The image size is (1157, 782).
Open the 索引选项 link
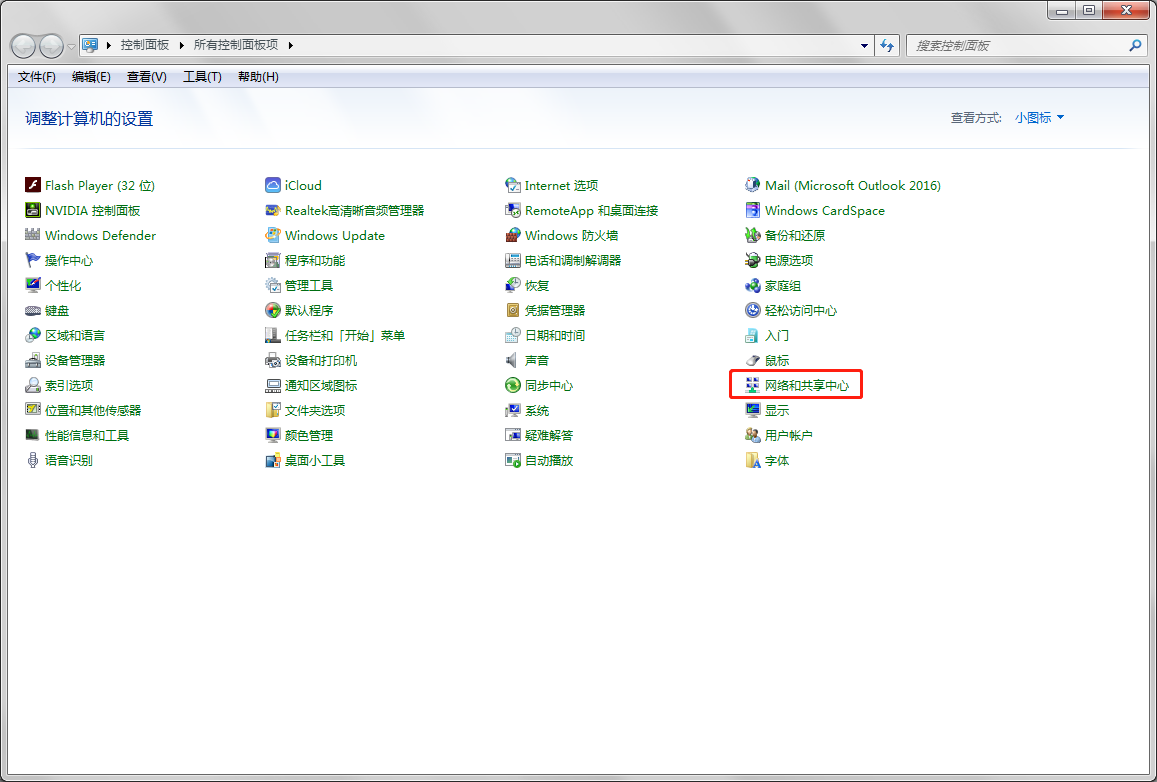point(69,385)
